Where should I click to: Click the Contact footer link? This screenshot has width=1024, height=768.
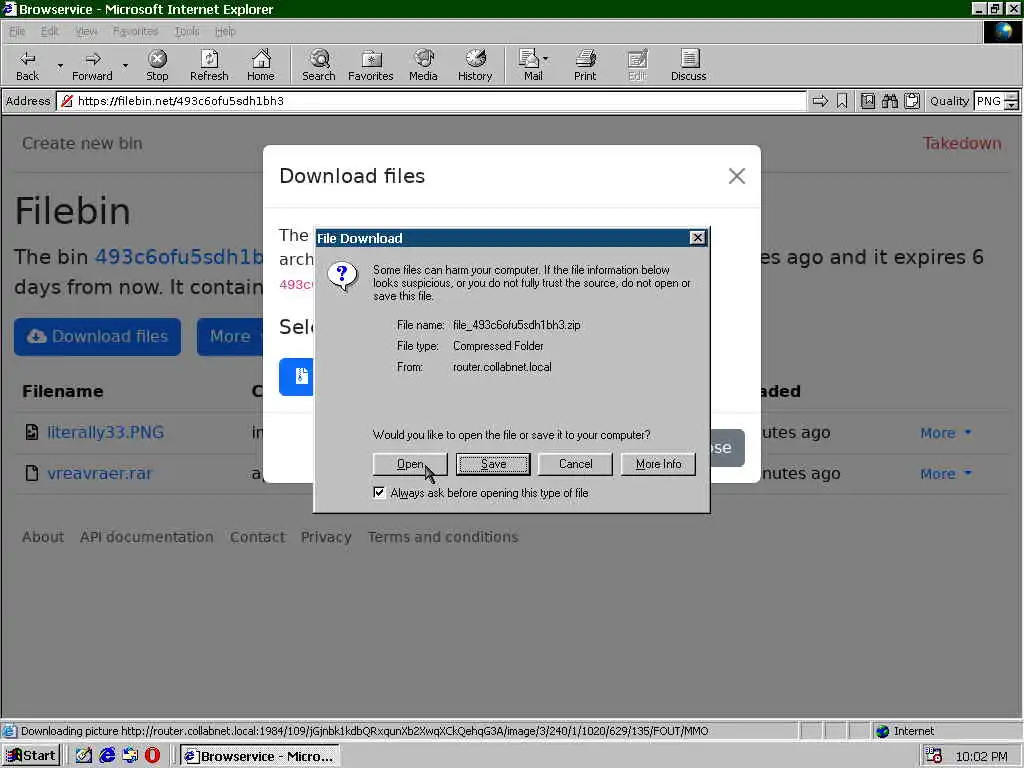257,537
